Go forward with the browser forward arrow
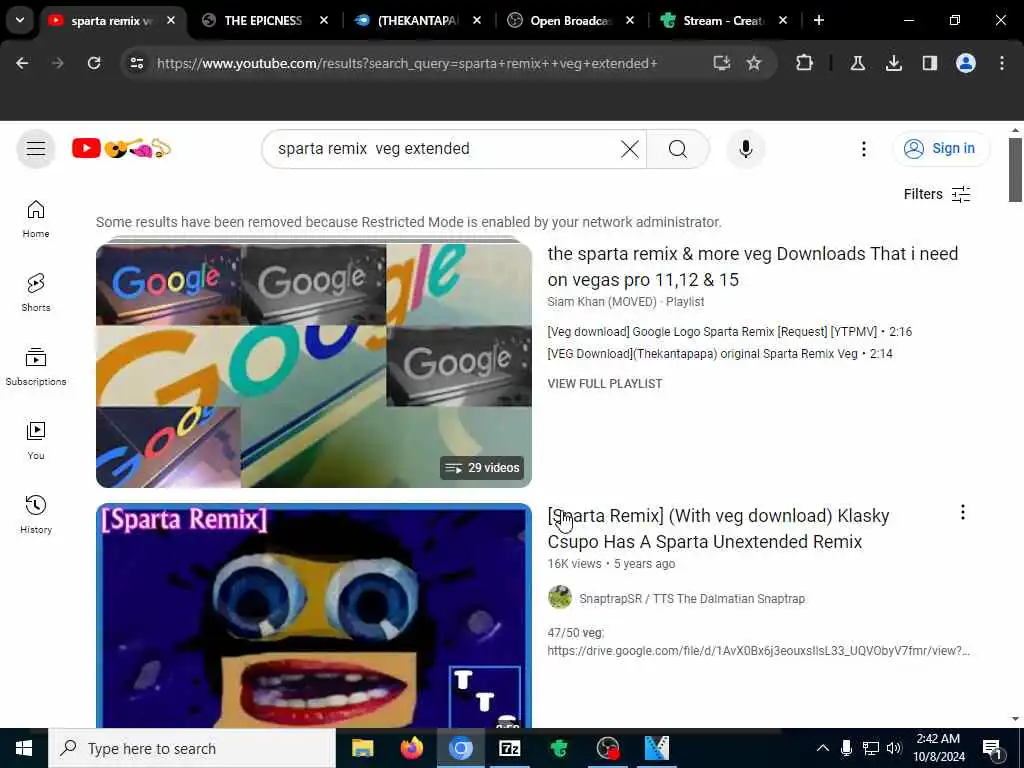Screen dimensions: 1024x768 pyautogui.click(x=58, y=63)
